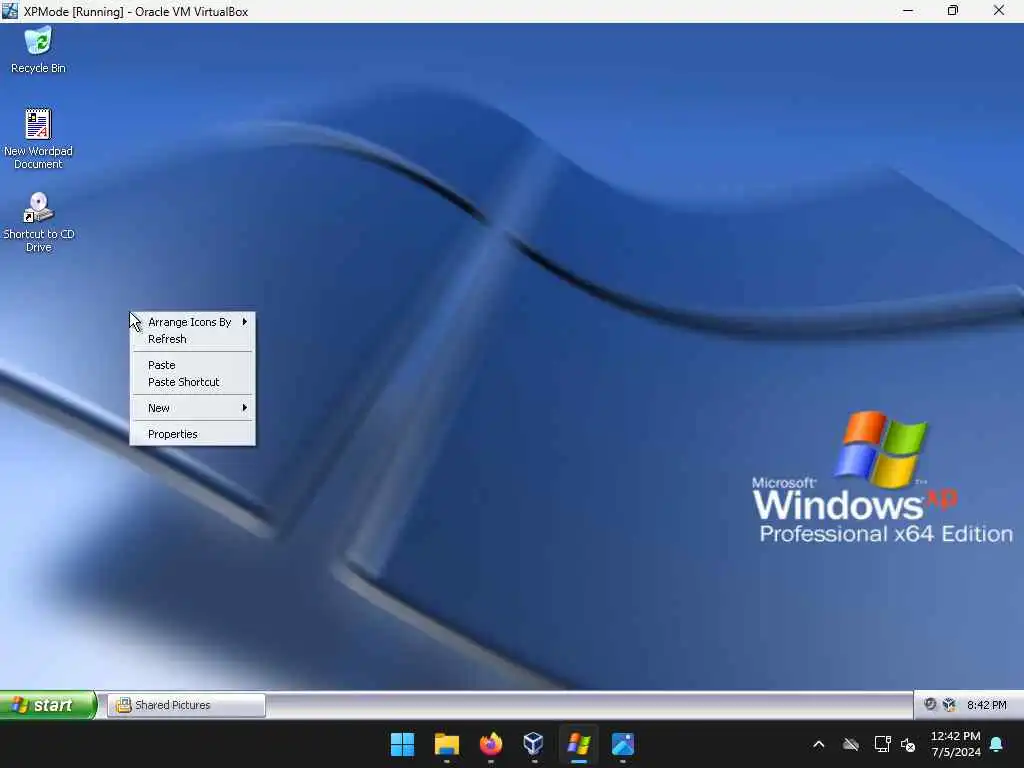
Task: Open the Windows 11 Start button
Action: pyautogui.click(x=402, y=744)
